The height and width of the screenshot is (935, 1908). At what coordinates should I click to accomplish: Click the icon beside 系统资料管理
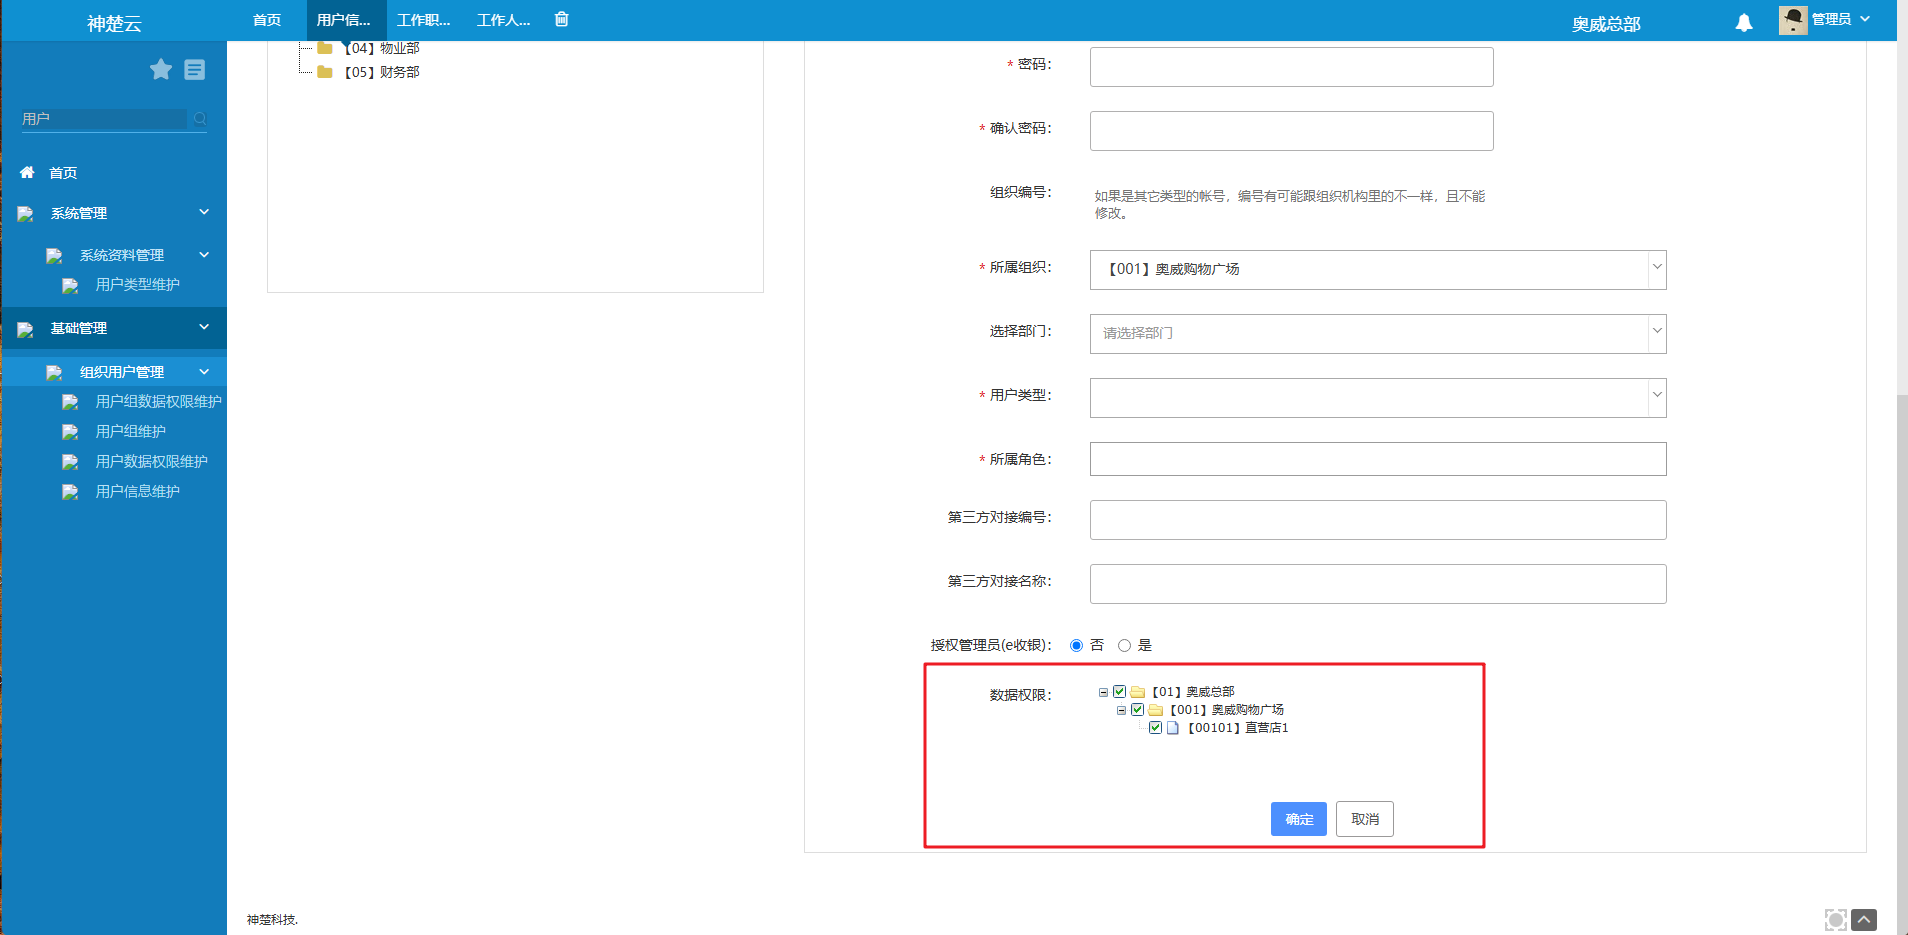pos(54,256)
